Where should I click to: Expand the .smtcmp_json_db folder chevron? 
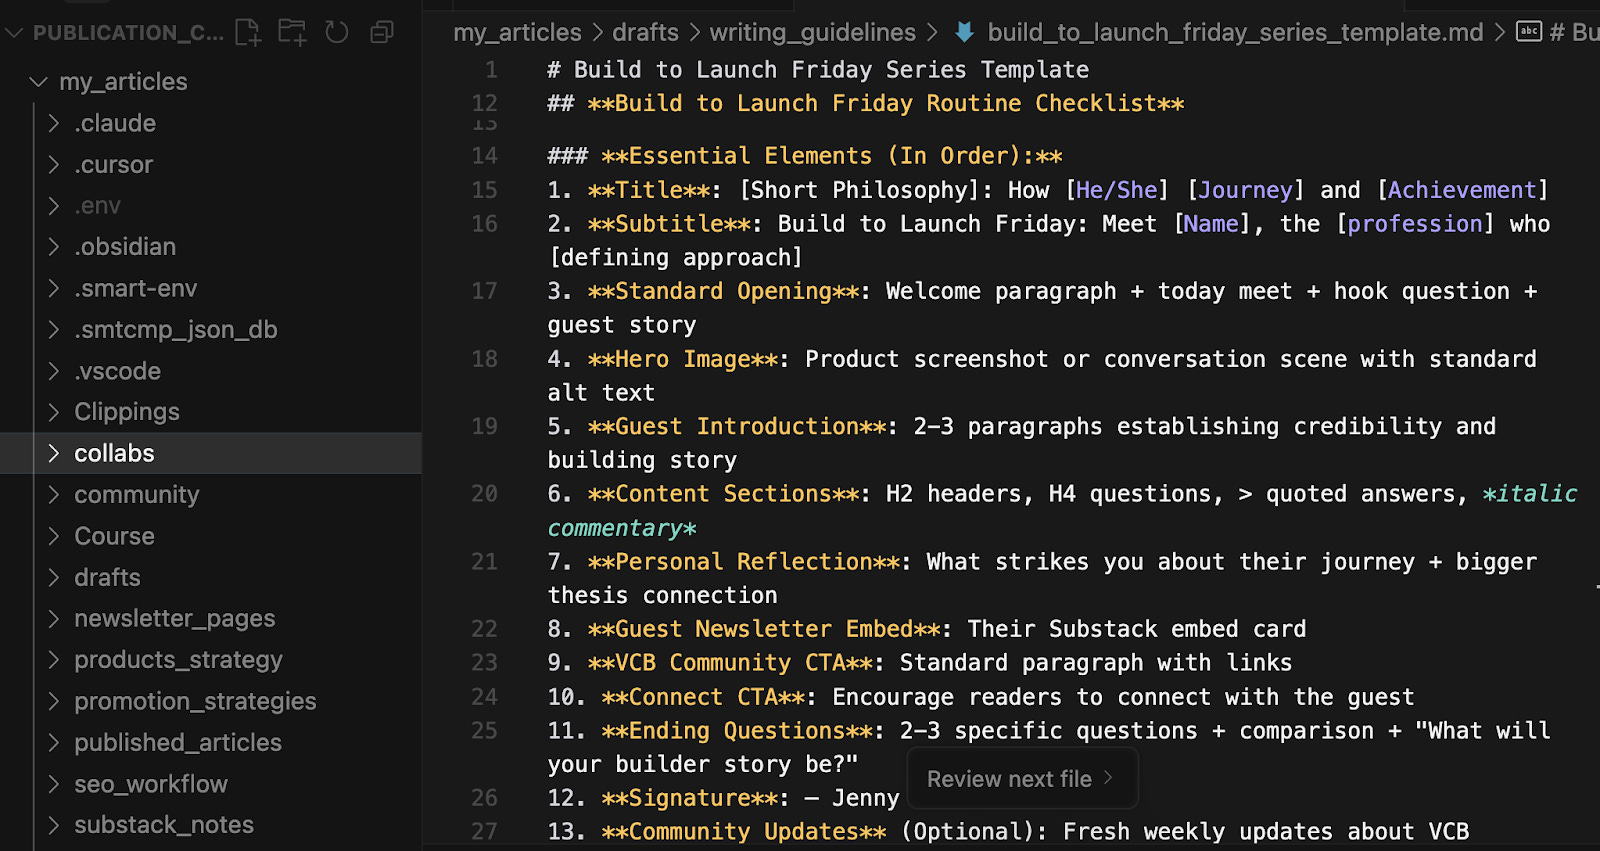click(x=54, y=329)
